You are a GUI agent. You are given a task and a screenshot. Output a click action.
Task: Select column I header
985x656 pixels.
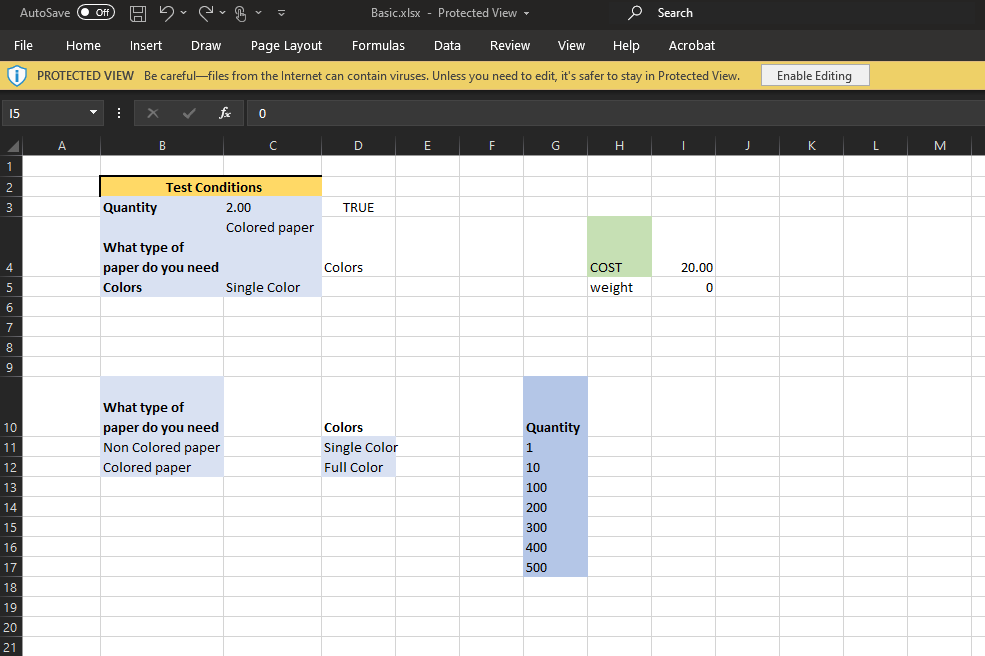pyautogui.click(x=683, y=146)
